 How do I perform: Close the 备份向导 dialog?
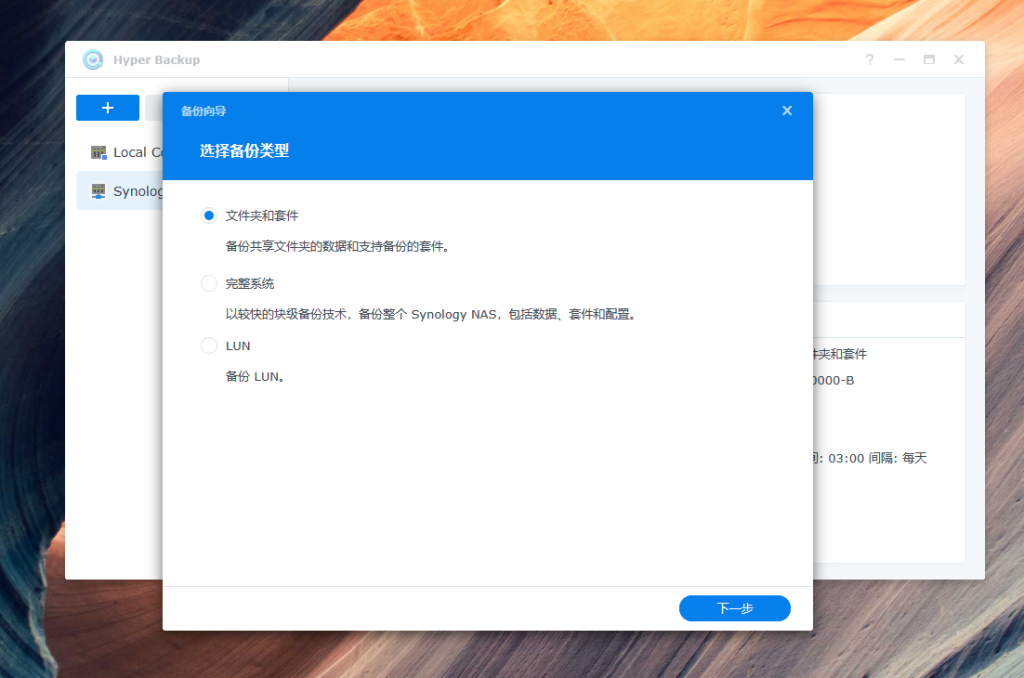pyautogui.click(x=787, y=111)
